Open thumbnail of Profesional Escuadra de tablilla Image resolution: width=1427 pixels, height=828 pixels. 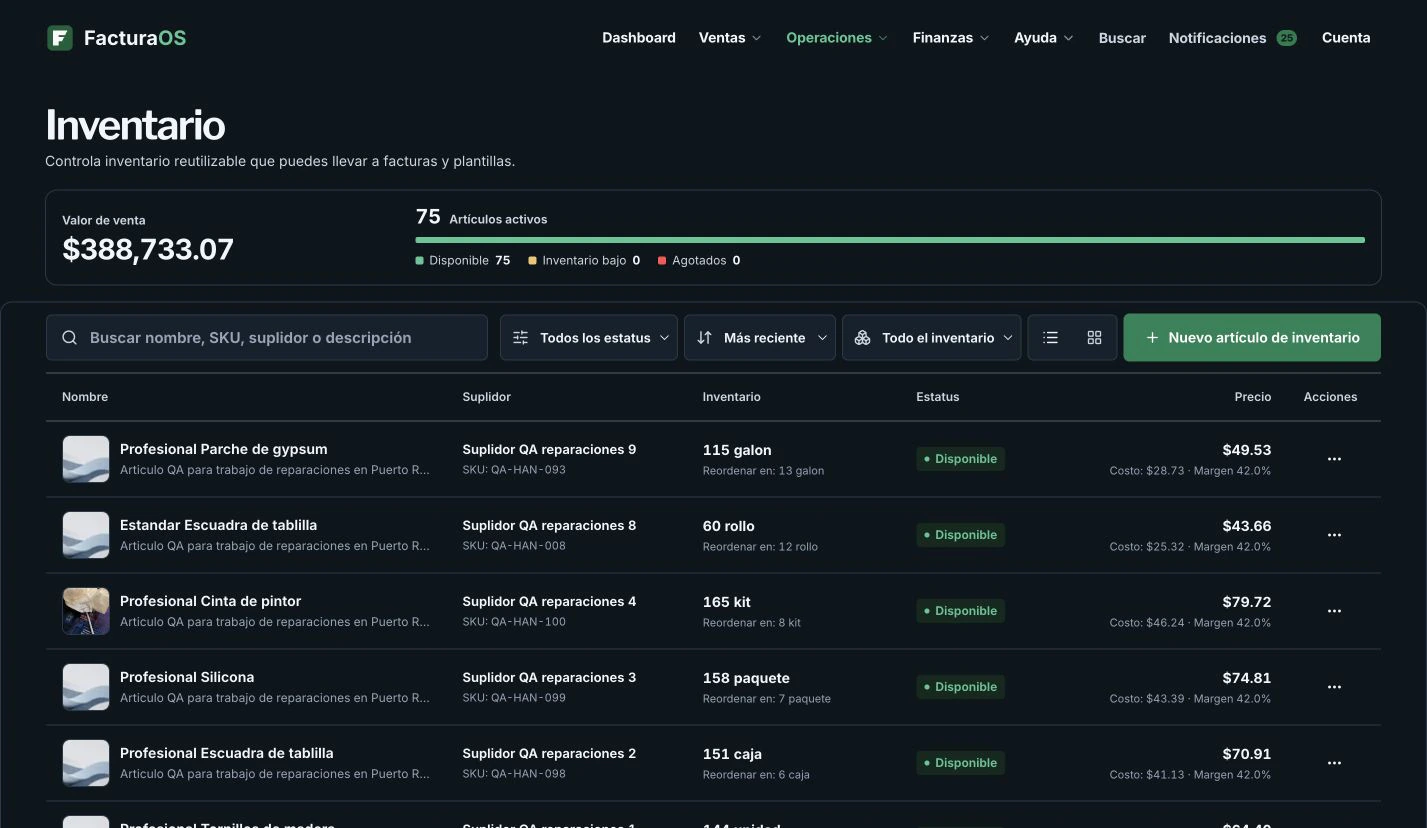pyautogui.click(x=86, y=763)
